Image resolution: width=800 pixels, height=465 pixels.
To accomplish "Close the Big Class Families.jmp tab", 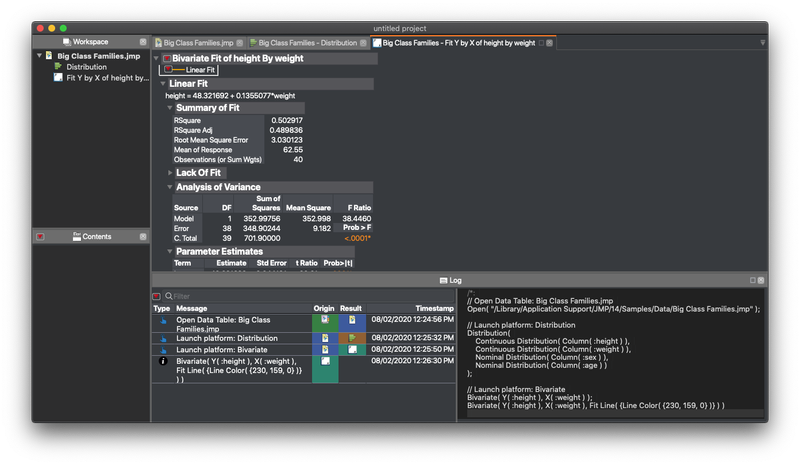I will pos(241,43).
